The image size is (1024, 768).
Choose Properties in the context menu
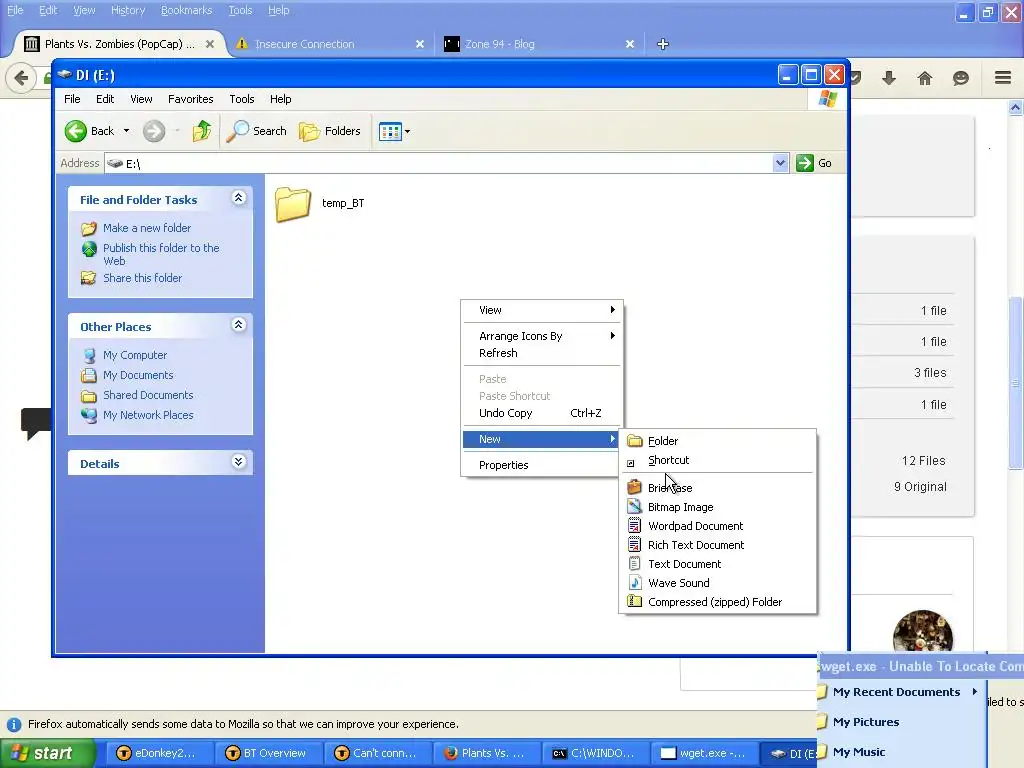(x=542, y=465)
